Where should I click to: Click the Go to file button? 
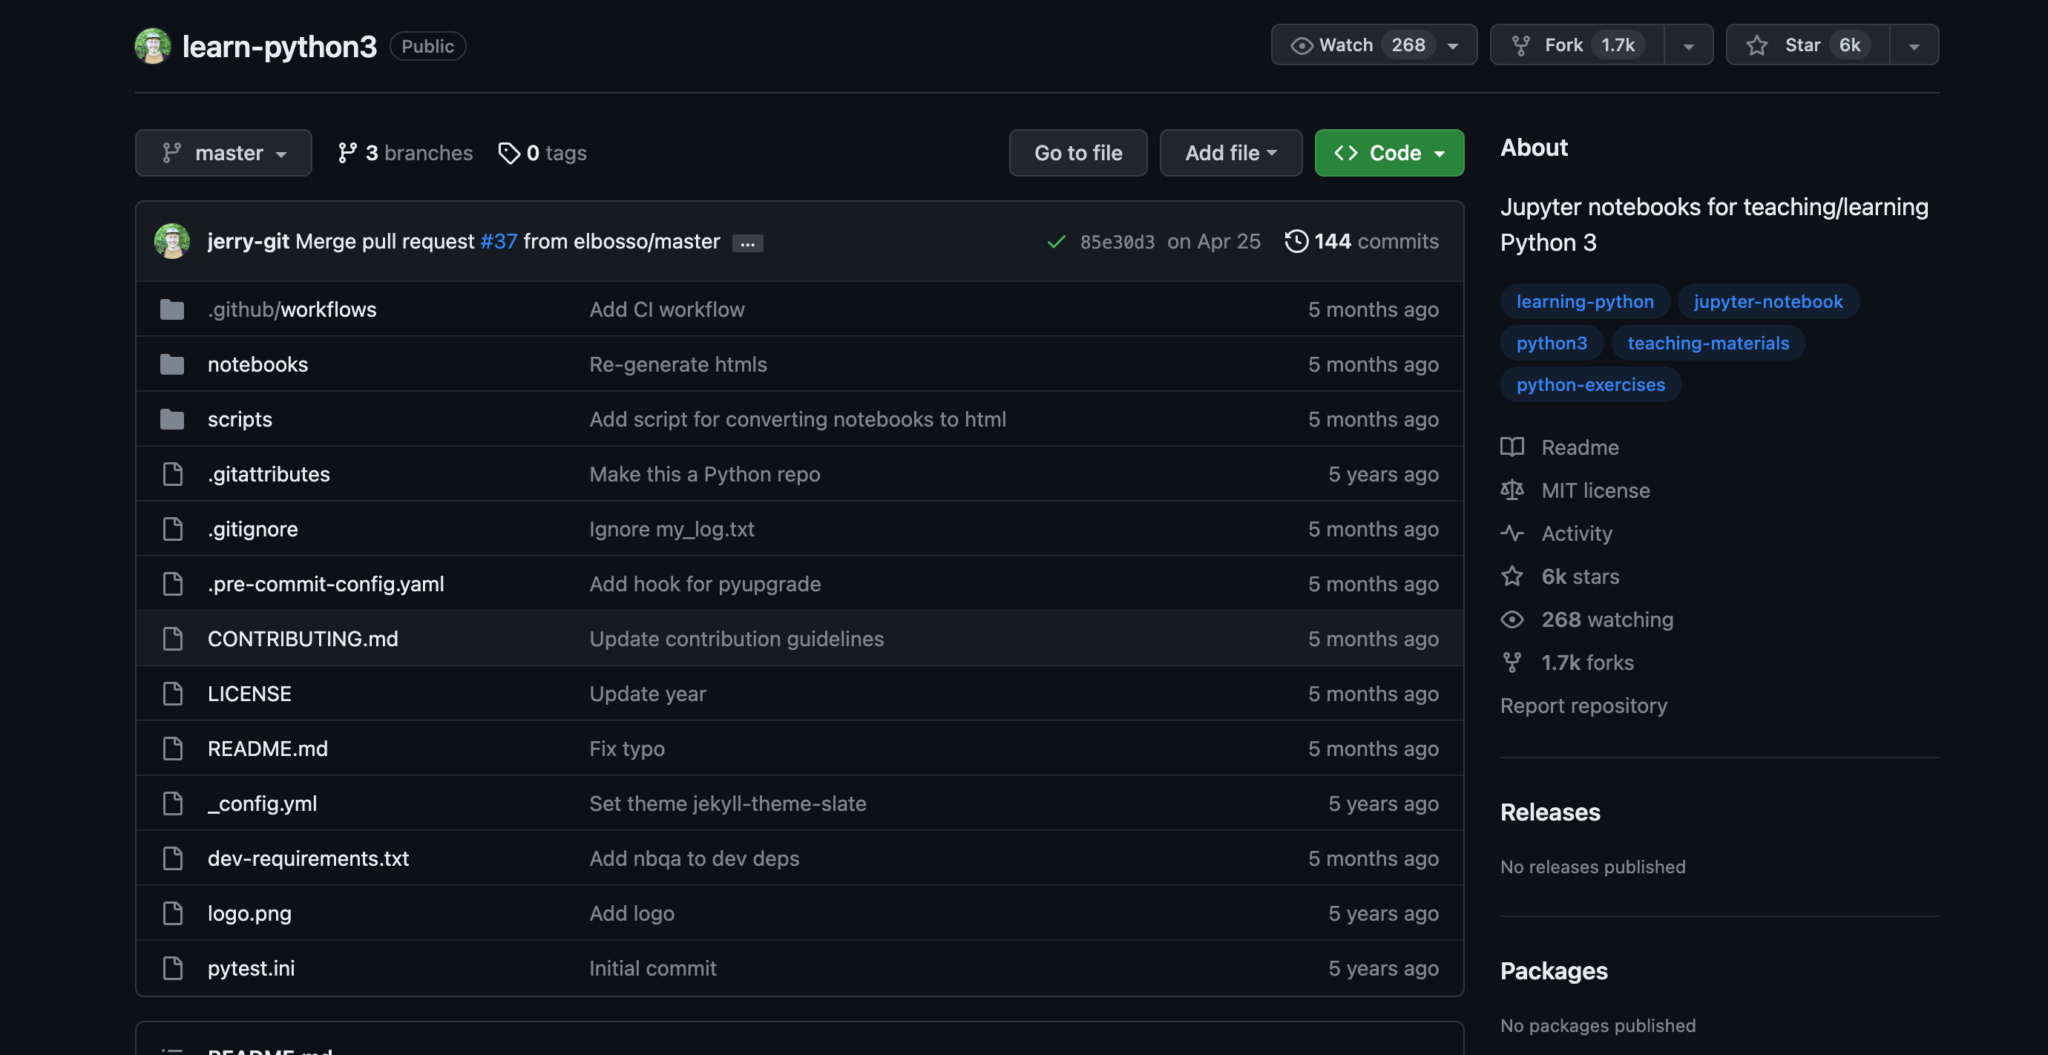pyautogui.click(x=1077, y=152)
